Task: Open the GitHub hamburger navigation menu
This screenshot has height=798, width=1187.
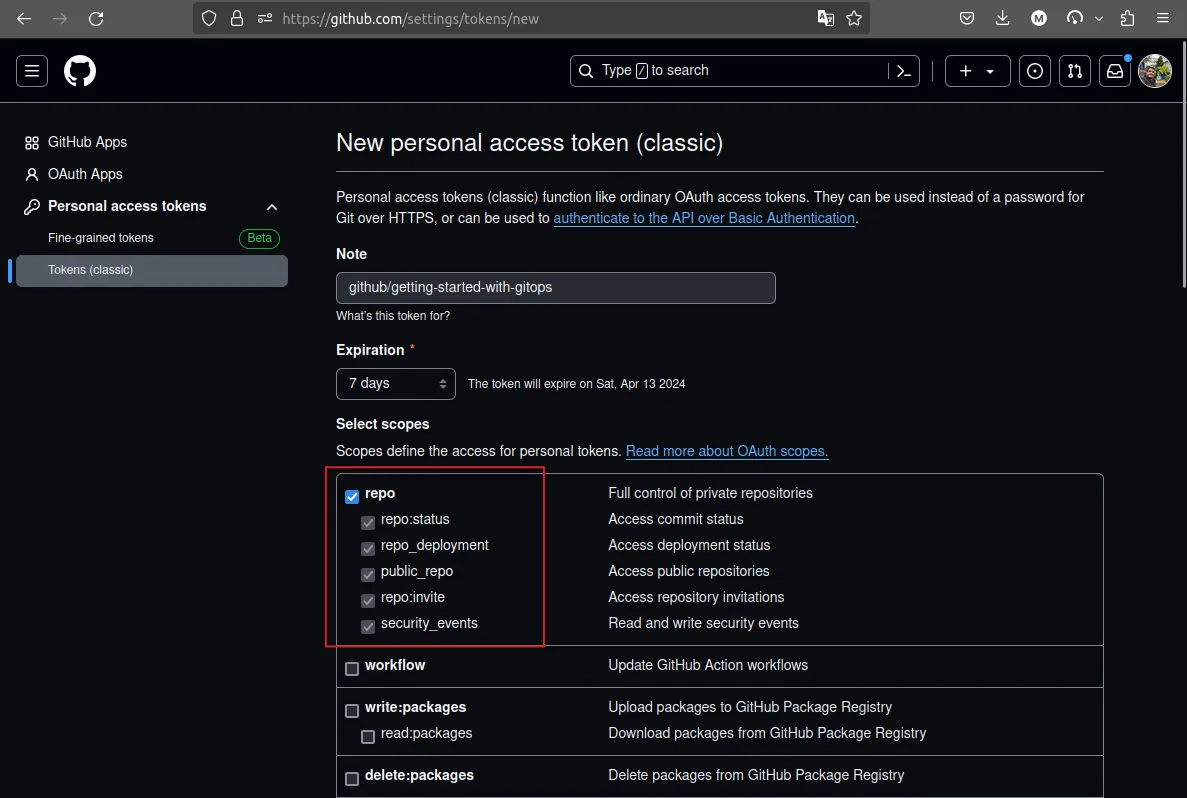Action: coord(32,71)
